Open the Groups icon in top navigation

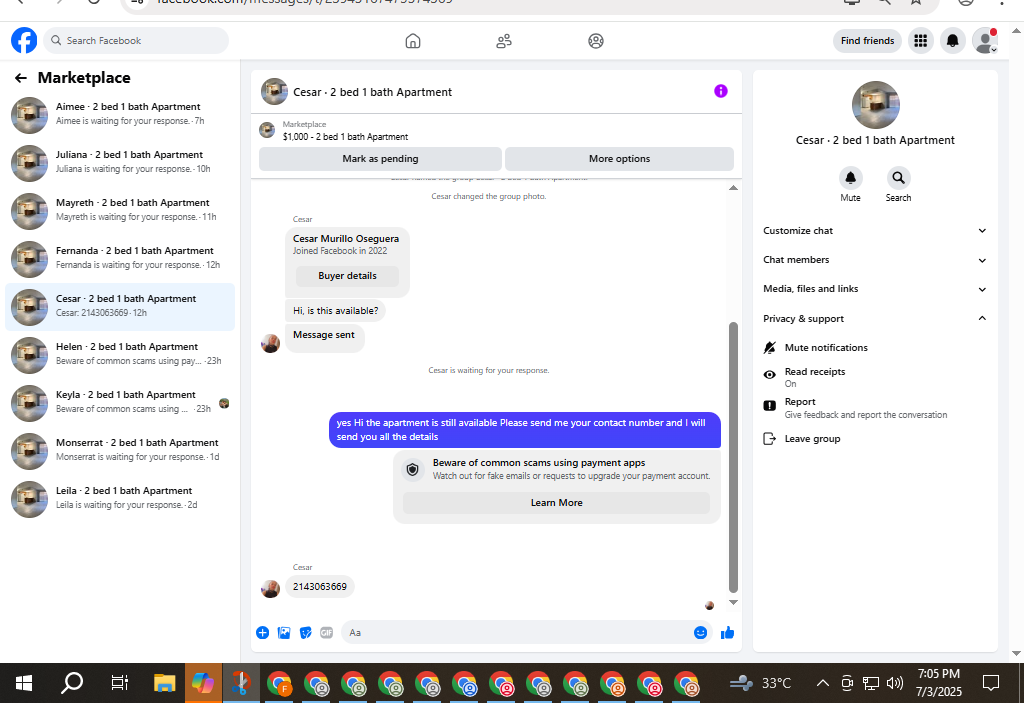pos(596,41)
